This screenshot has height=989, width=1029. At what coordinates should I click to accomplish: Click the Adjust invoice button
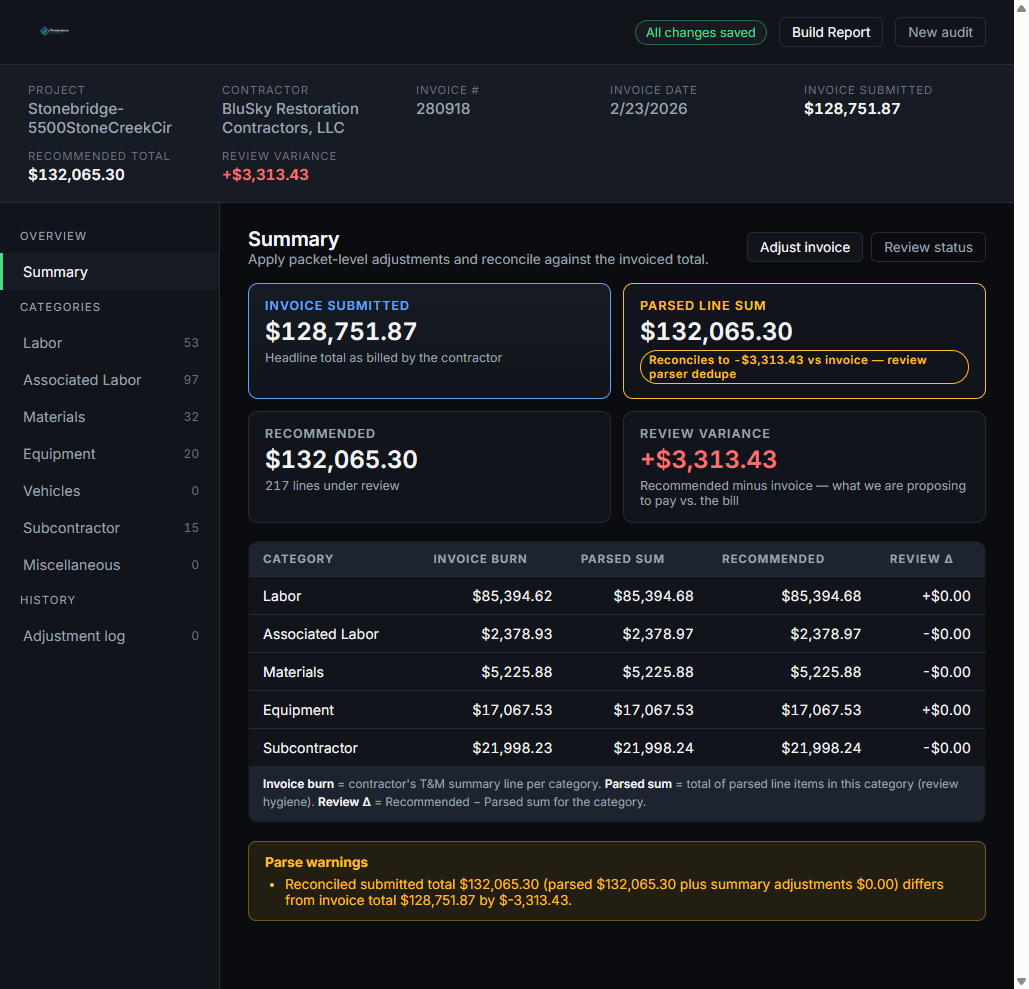pyautogui.click(x=805, y=247)
